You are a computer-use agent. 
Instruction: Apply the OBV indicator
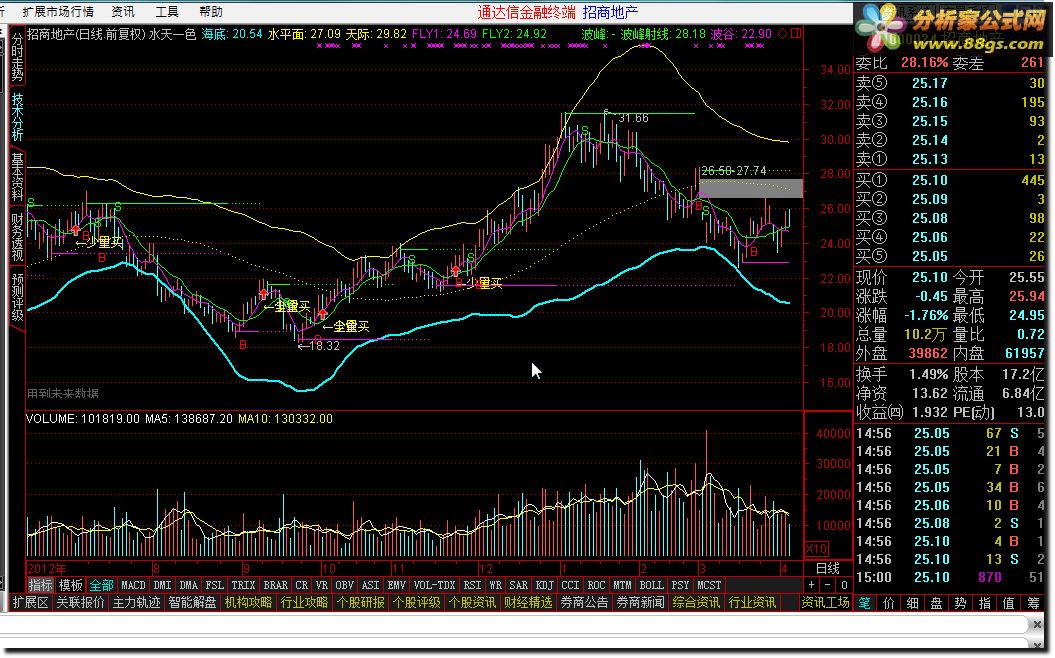tap(344, 585)
